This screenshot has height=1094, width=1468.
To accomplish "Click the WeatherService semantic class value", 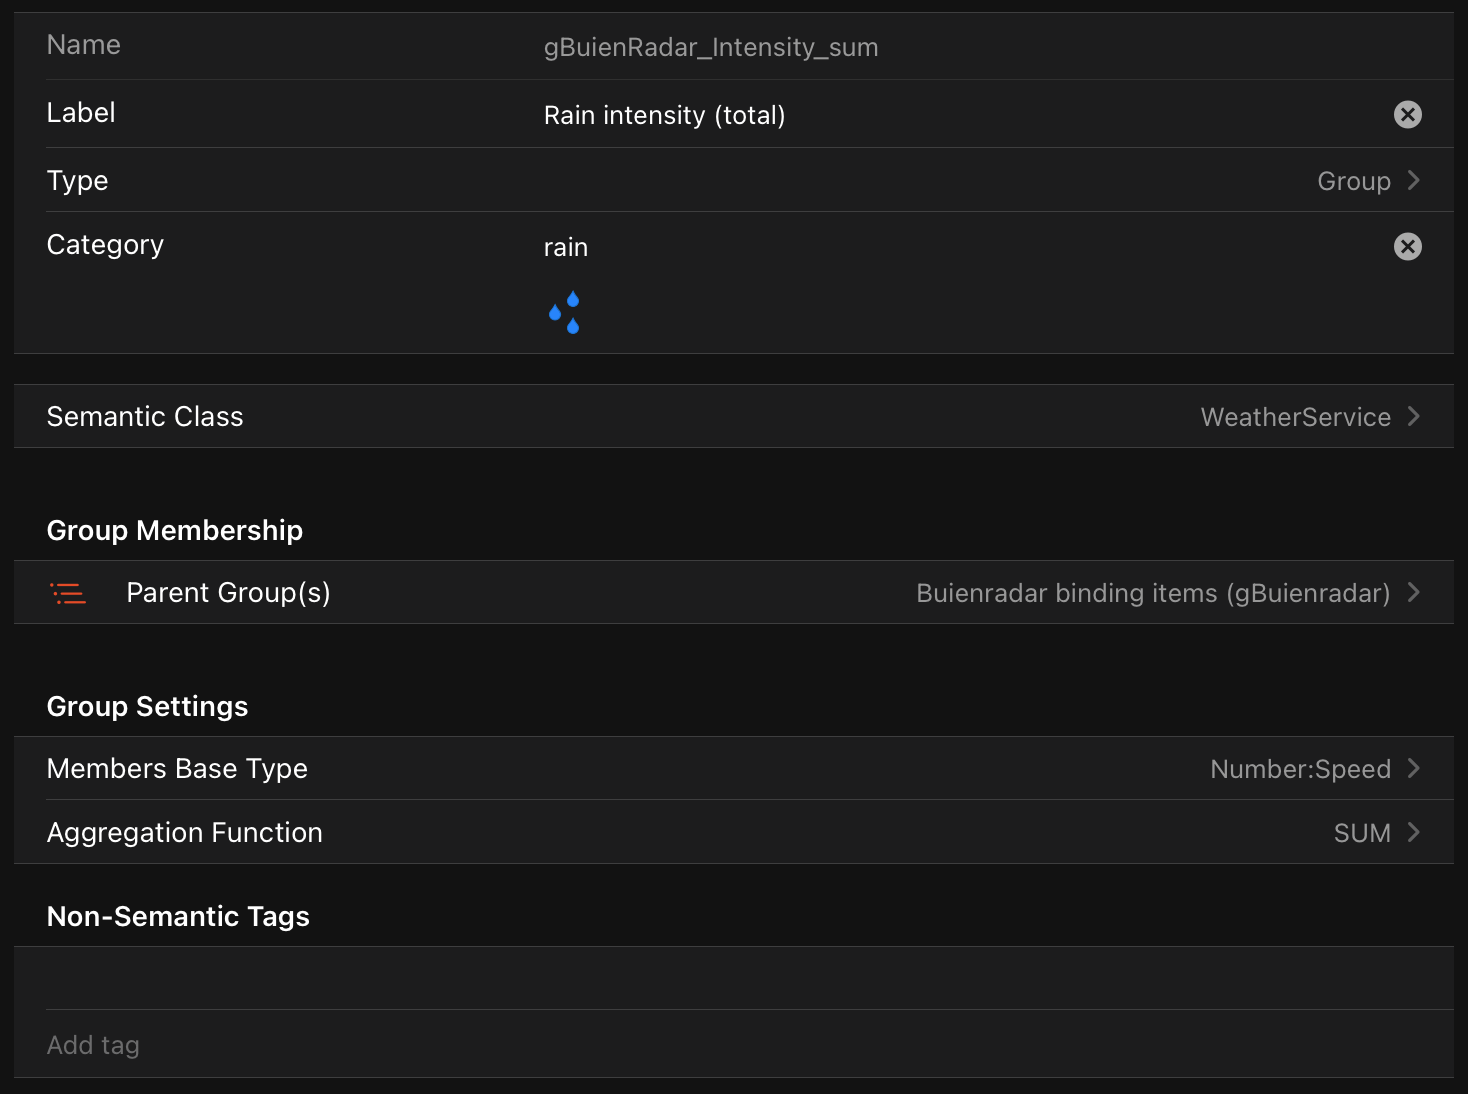I will click(x=1295, y=418).
